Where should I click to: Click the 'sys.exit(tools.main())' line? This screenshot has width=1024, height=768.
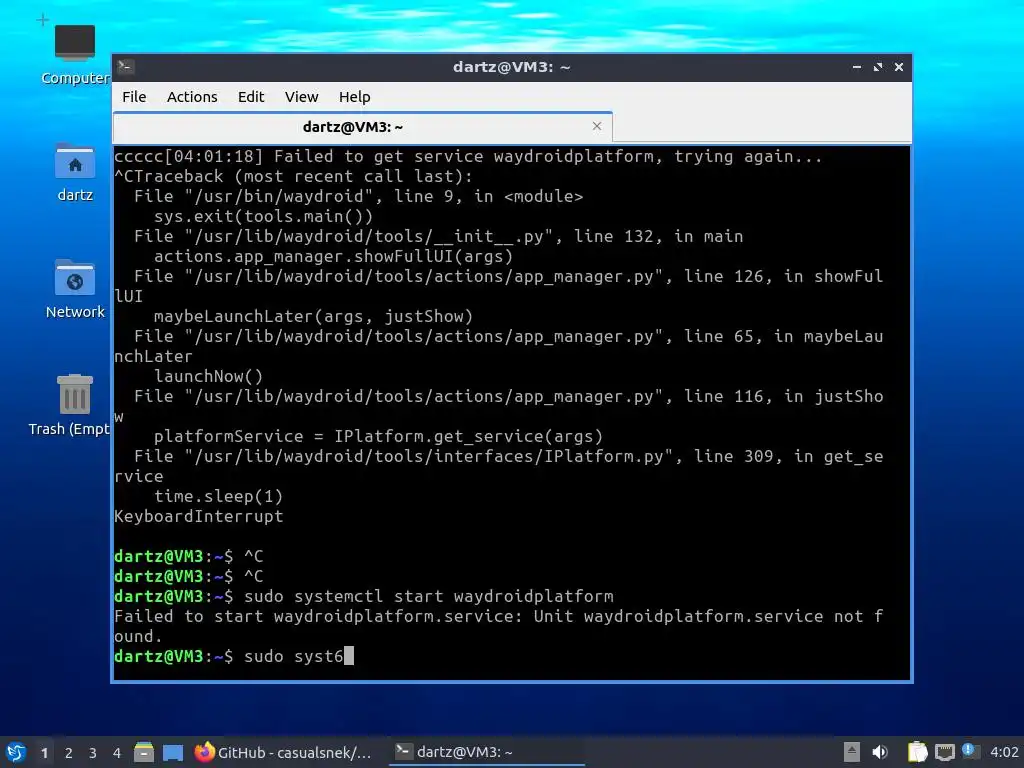click(263, 216)
